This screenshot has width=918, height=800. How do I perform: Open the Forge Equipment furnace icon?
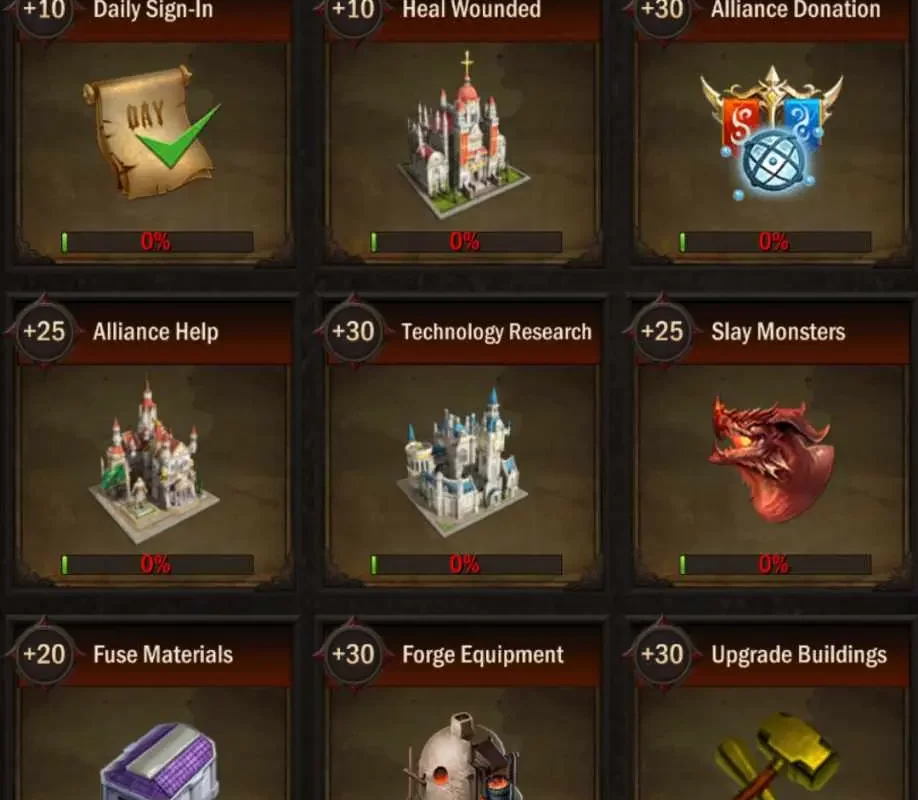coord(463,755)
